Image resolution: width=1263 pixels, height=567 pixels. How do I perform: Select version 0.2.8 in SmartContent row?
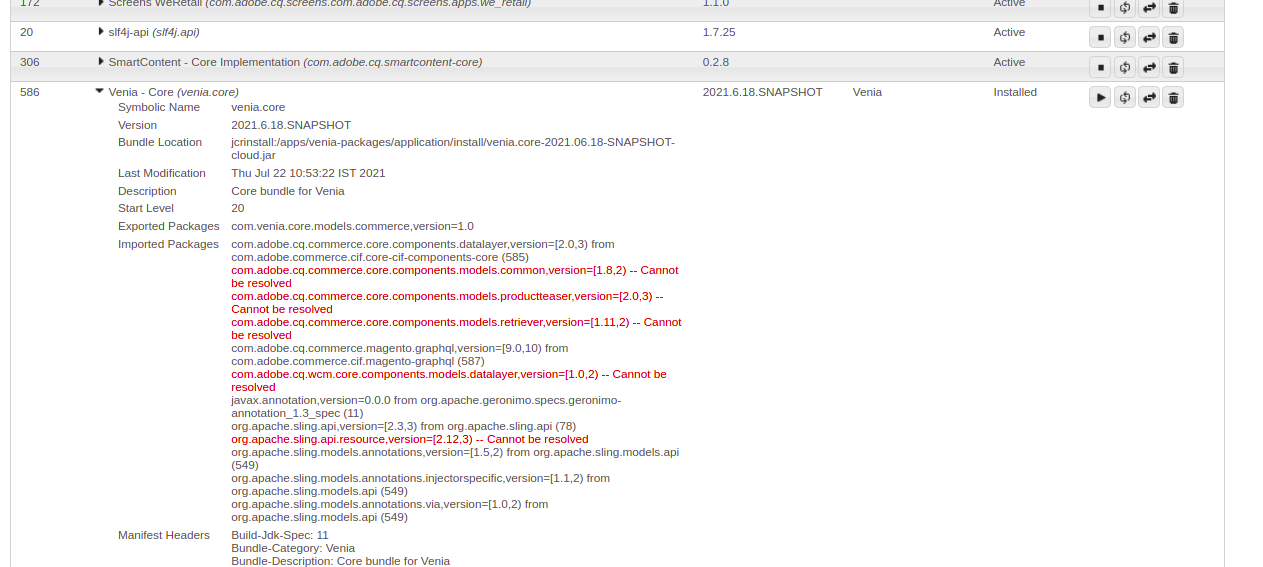pyautogui.click(x=716, y=62)
